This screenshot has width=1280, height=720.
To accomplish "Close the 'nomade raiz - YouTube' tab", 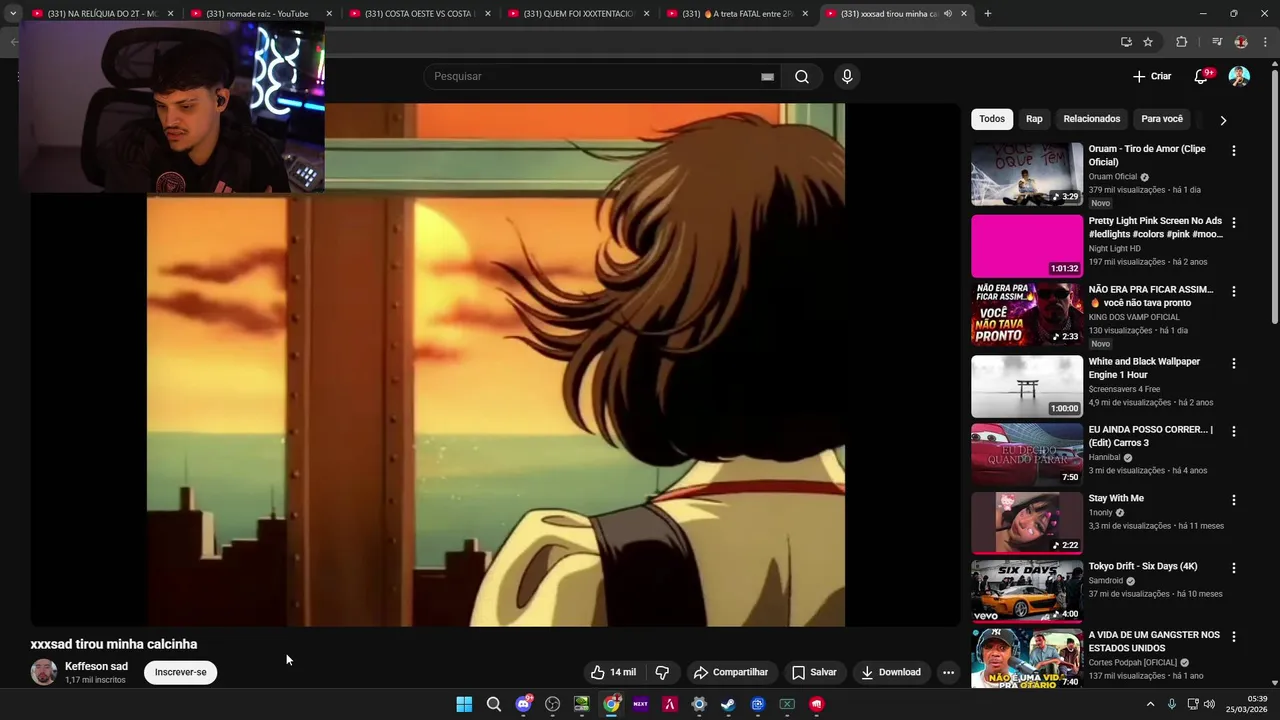I will point(329,14).
